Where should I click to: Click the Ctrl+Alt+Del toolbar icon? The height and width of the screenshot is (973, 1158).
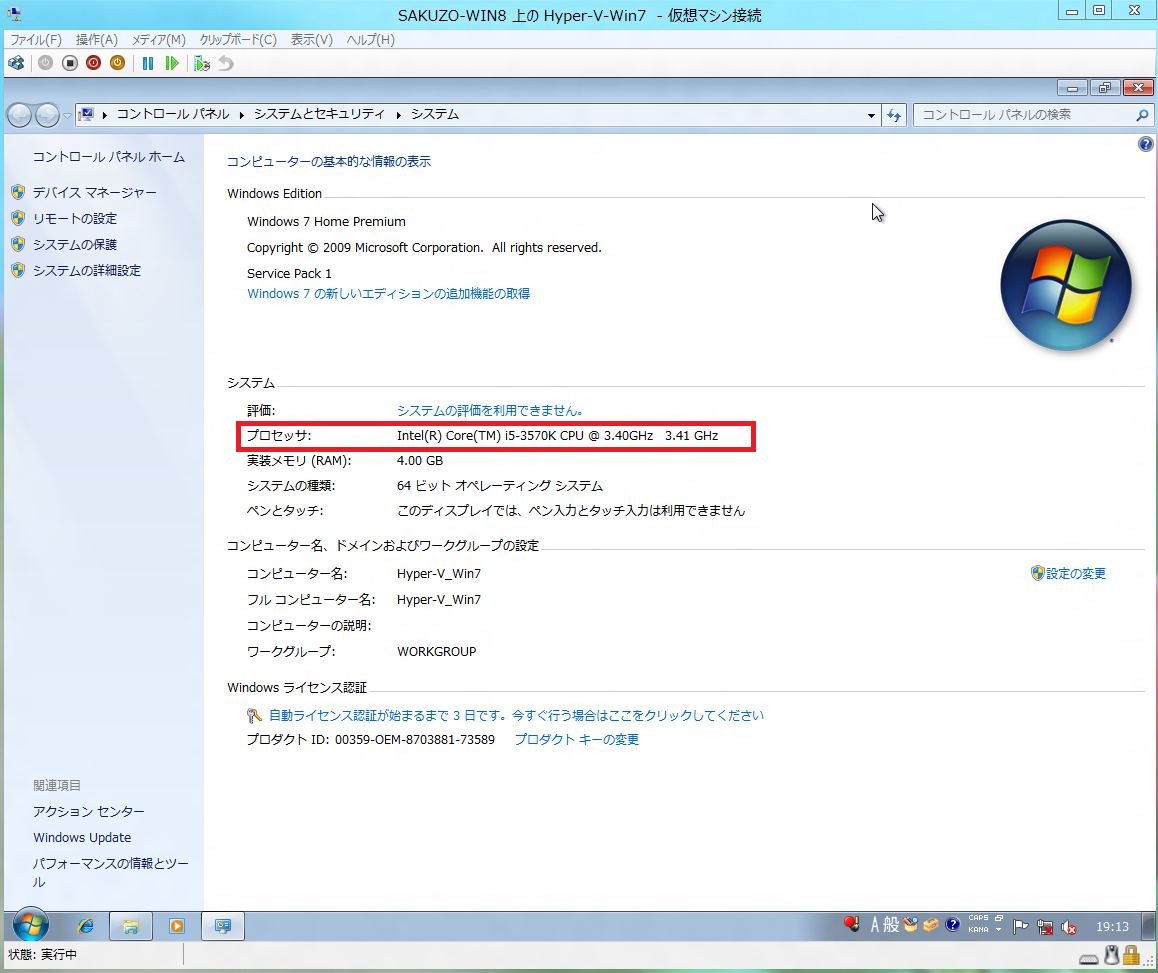tap(16, 64)
